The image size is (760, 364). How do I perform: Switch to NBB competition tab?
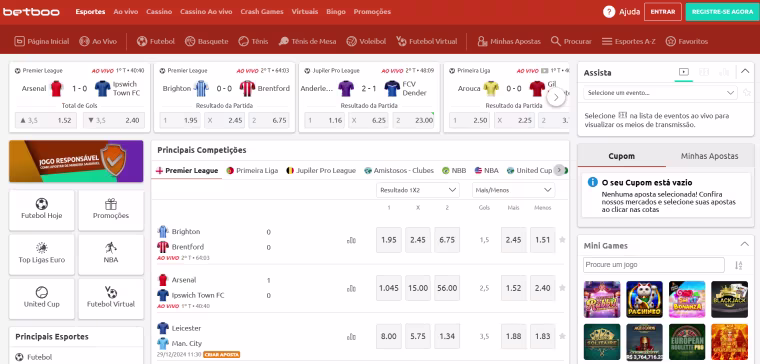454,171
